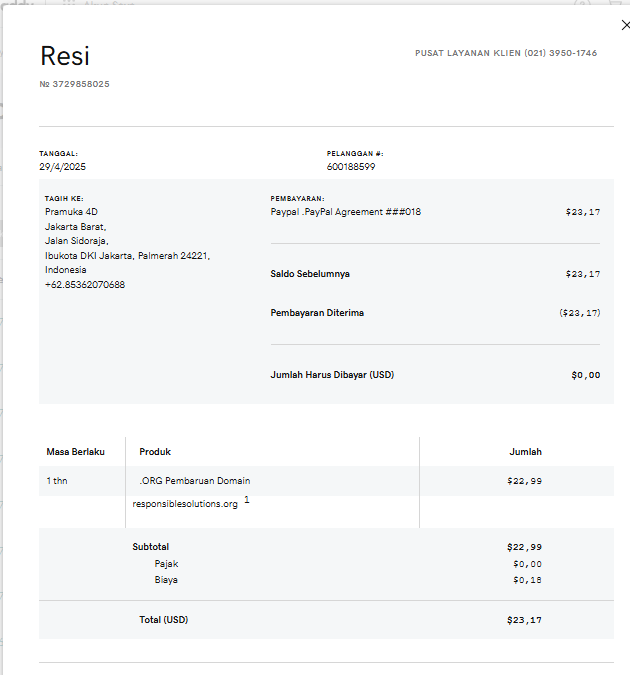The image size is (630, 675).
Task: Click the responsiblesolutions.org domain name
Action: point(185,504)
